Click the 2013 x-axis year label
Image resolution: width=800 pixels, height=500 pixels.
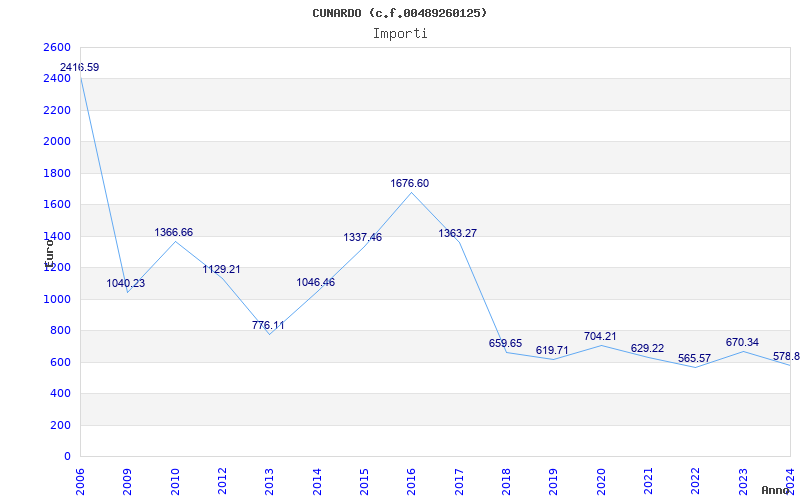point(269,481)
